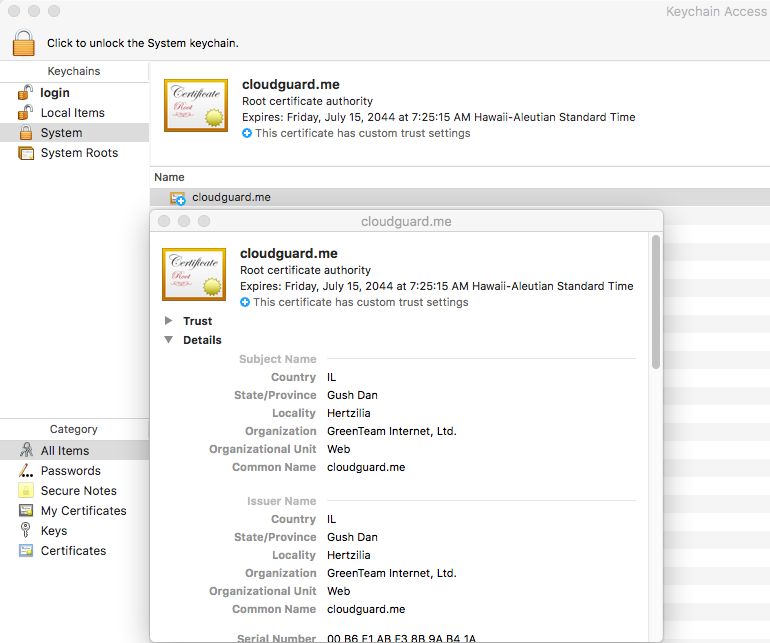Click the Keys icon in Category
Screen dimensions: 770x643
(x=25, y=530)
